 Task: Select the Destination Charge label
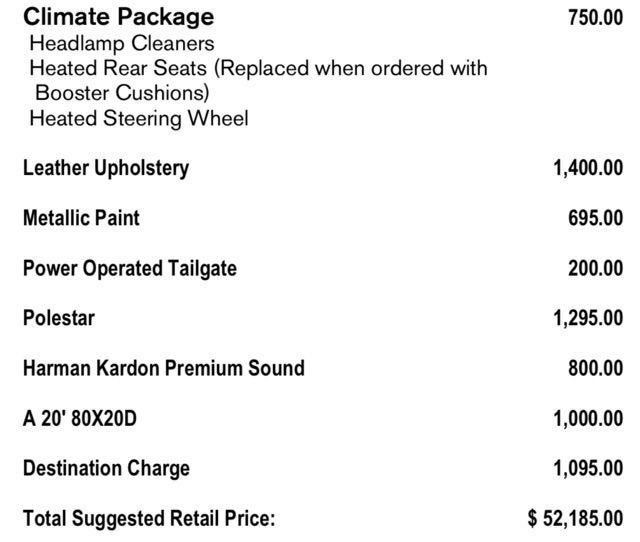pyautogui.click(x=106, y=468)
